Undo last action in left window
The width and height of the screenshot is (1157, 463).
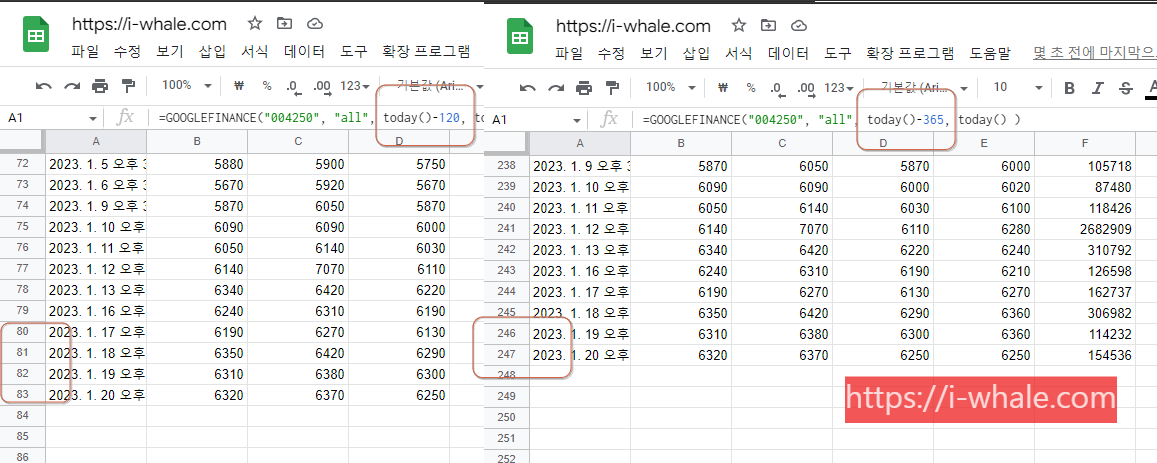[44, 86]
